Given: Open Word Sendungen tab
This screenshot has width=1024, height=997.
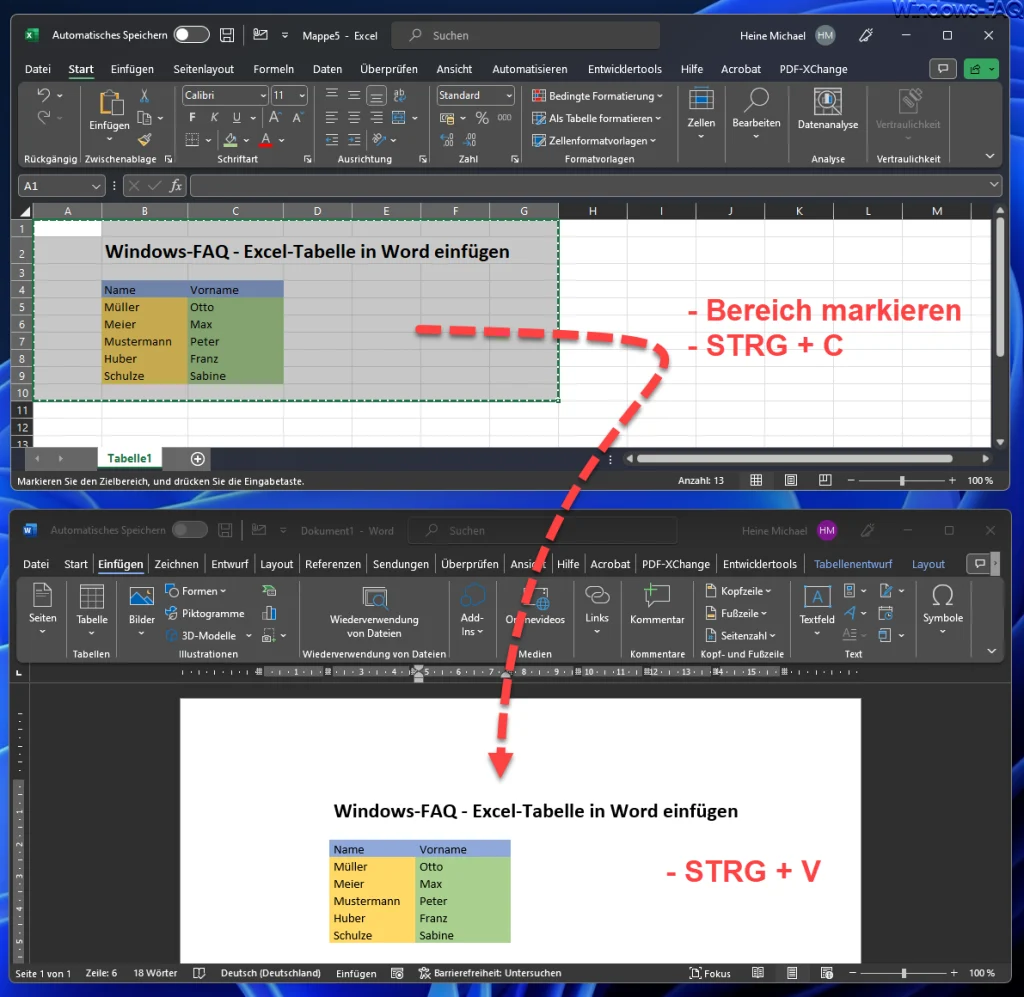Looking at the screenshot, I should pyautogui.click(x=400, y=564).
